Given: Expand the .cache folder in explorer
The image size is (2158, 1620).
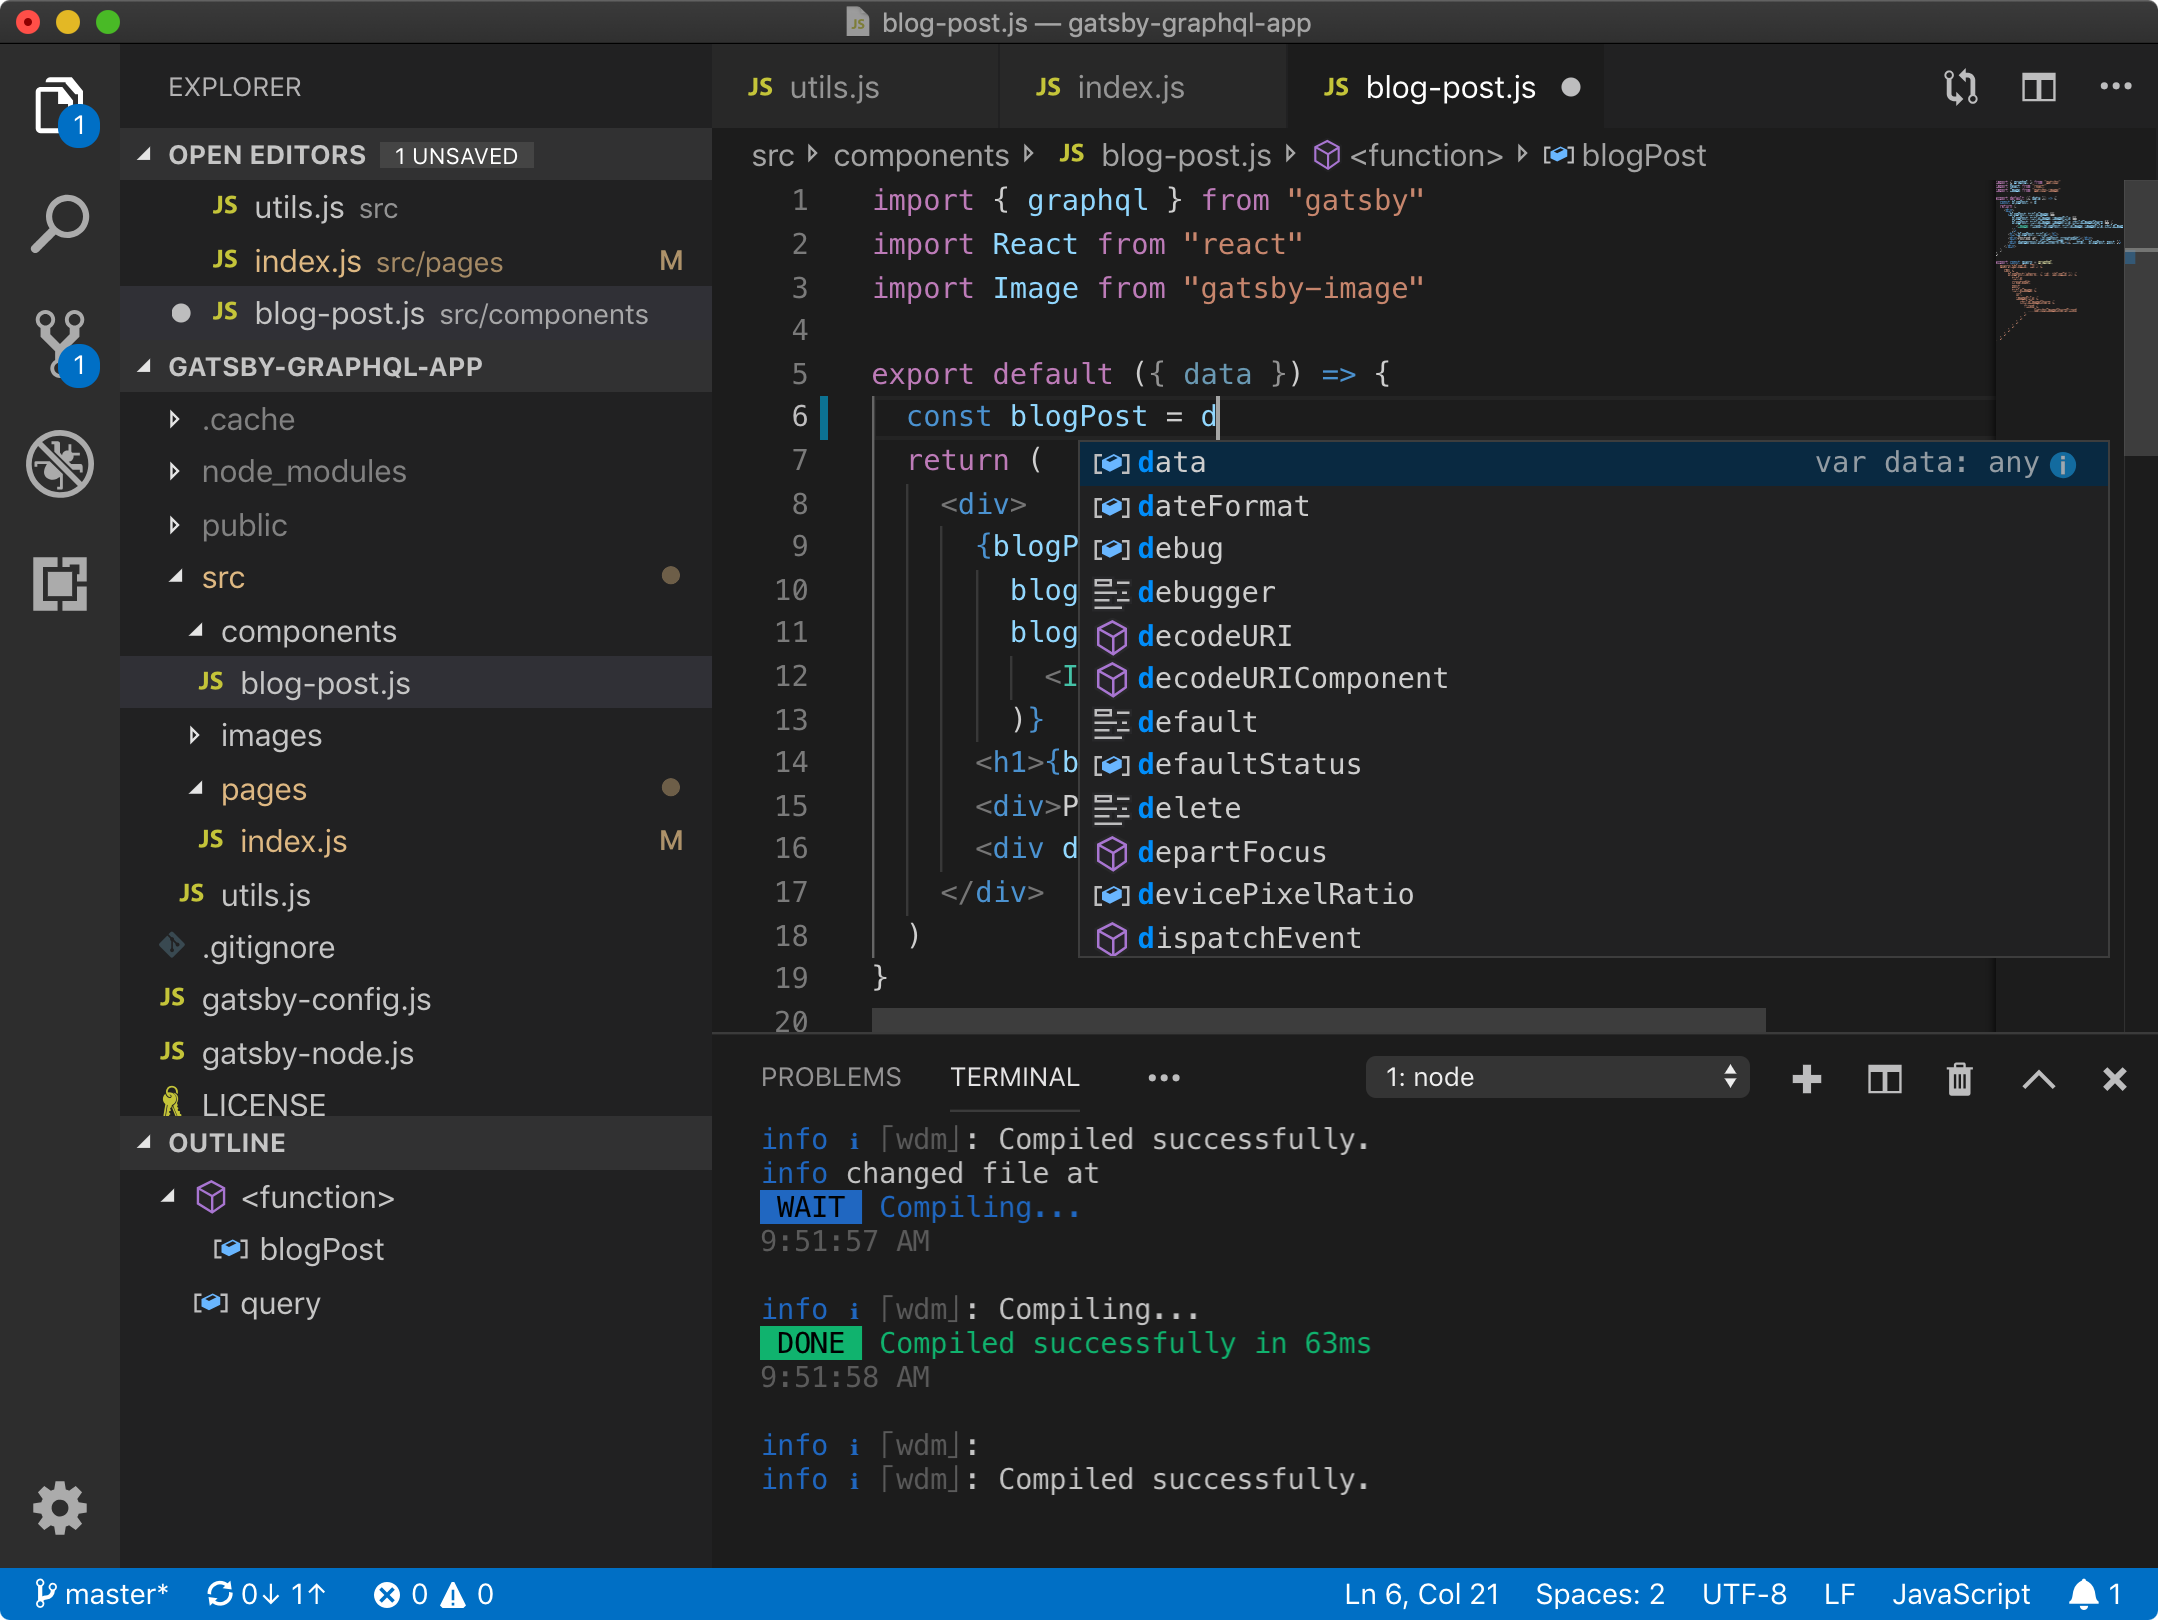Looking at the screenshot, I should [177, 419].
